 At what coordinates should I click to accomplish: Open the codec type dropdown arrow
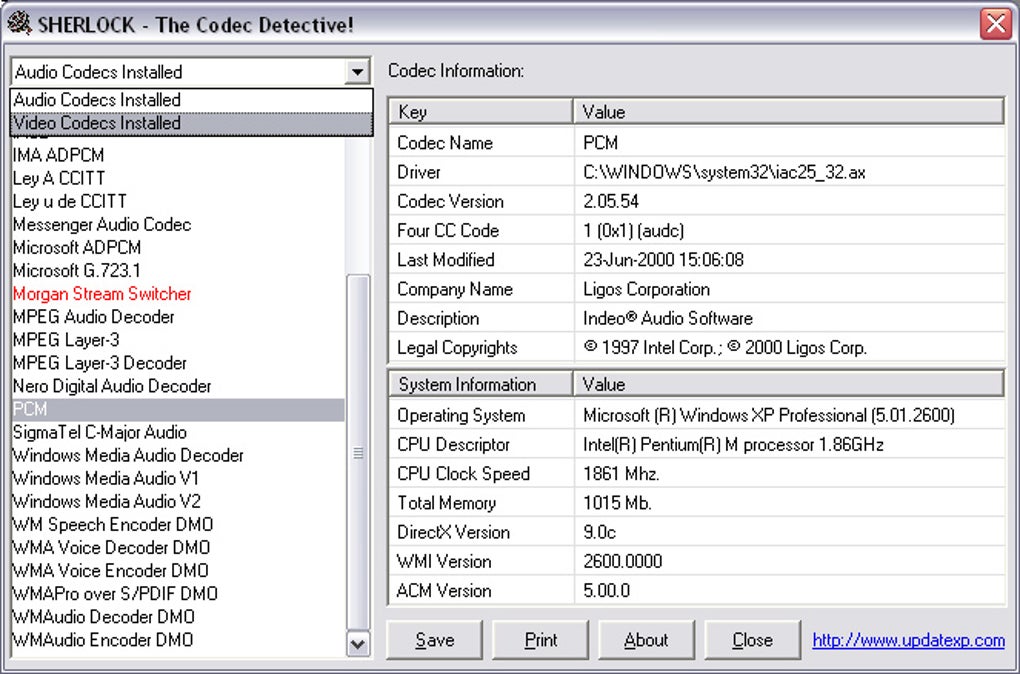point(357,72)
